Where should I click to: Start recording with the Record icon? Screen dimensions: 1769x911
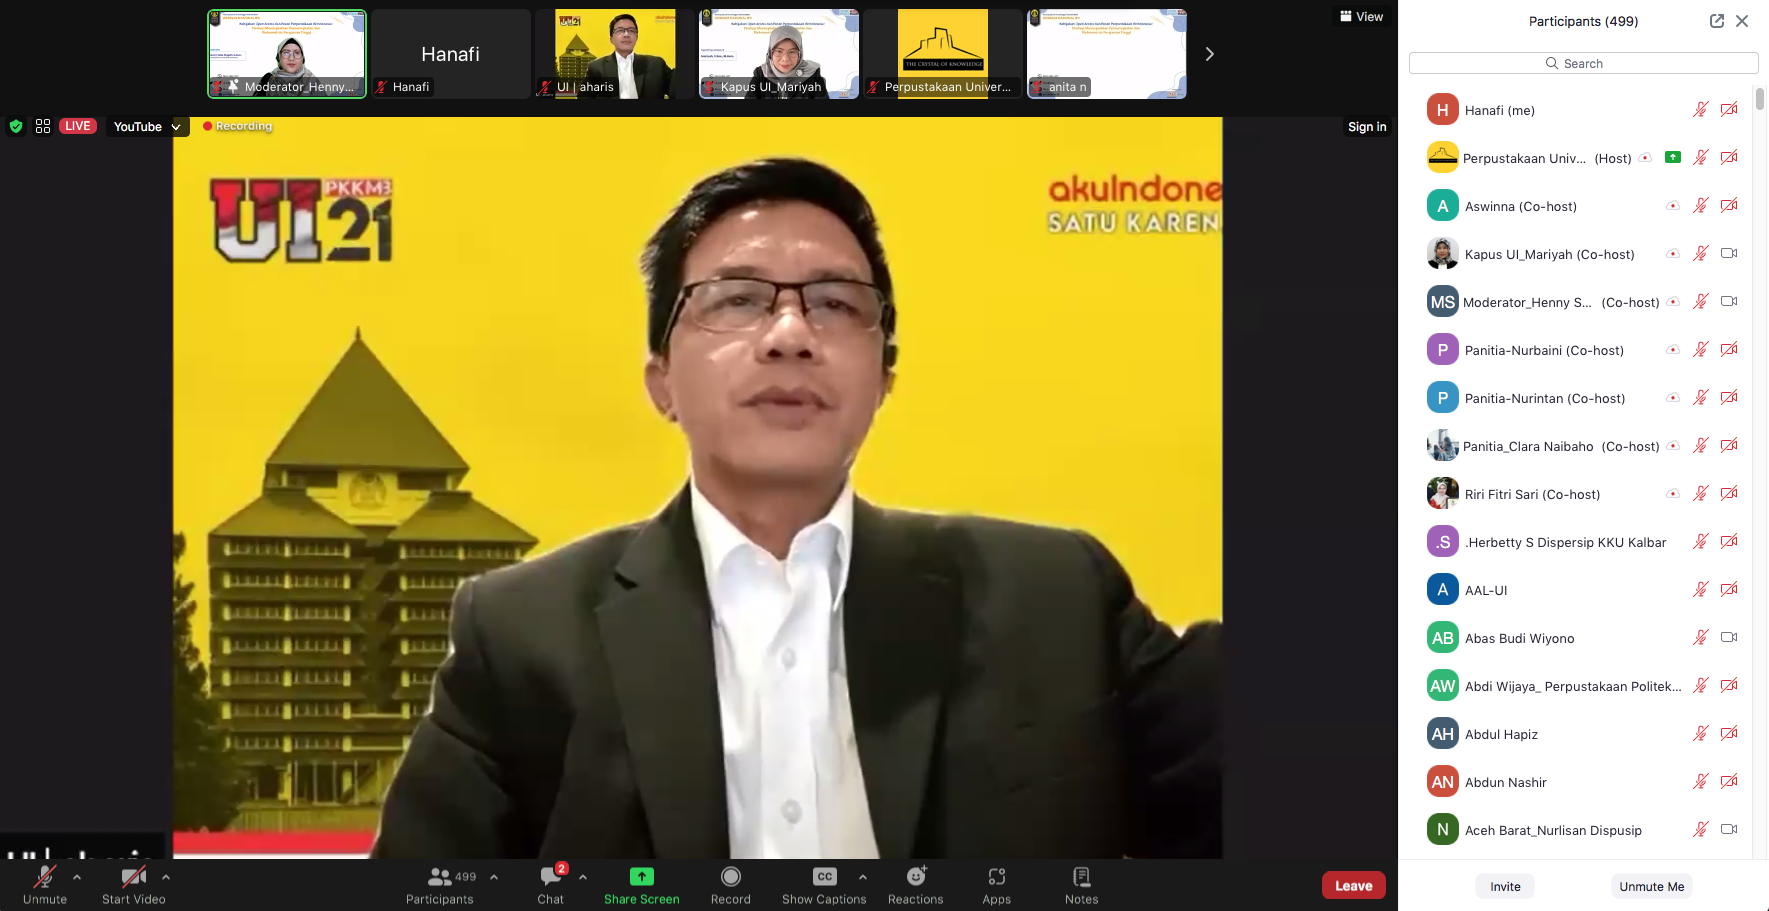[x=731, y=877]
